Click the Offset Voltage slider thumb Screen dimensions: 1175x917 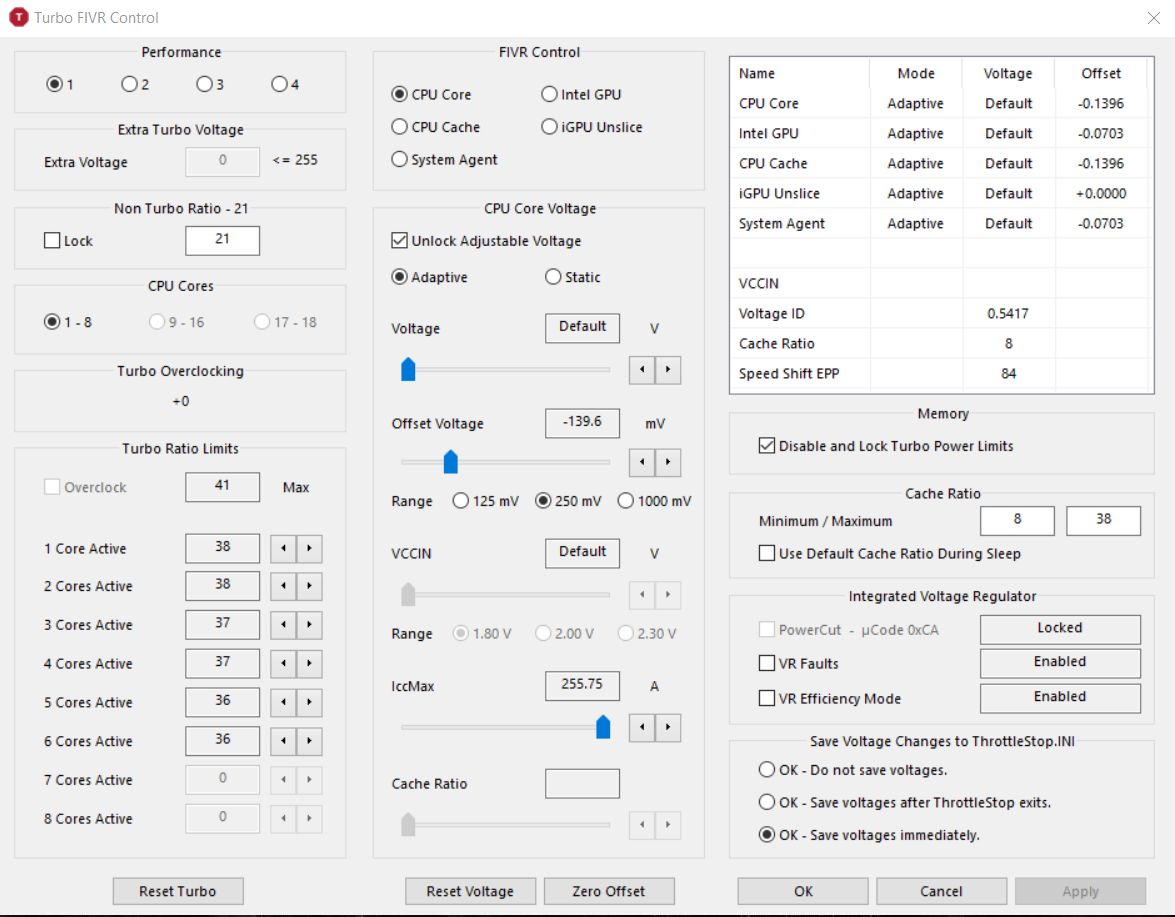click(x=451, y=462)
